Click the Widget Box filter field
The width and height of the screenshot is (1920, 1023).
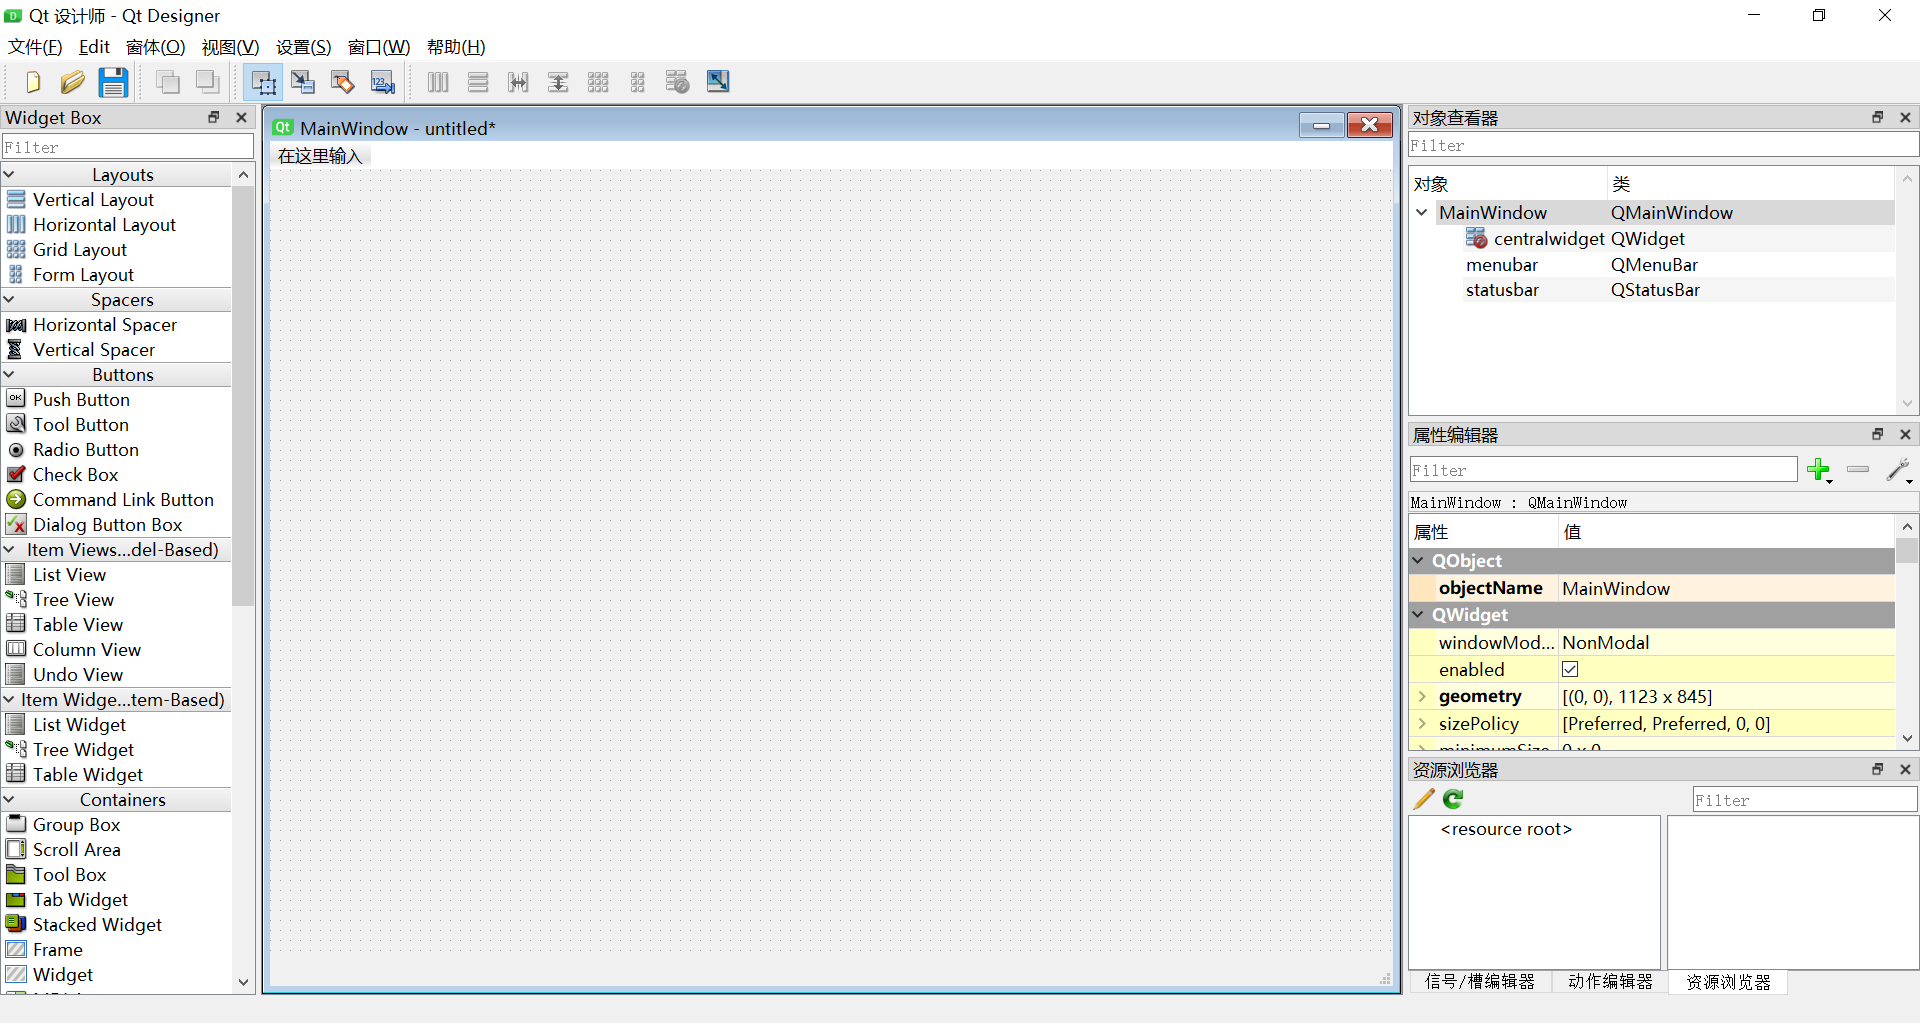click(x=128, y=147)
